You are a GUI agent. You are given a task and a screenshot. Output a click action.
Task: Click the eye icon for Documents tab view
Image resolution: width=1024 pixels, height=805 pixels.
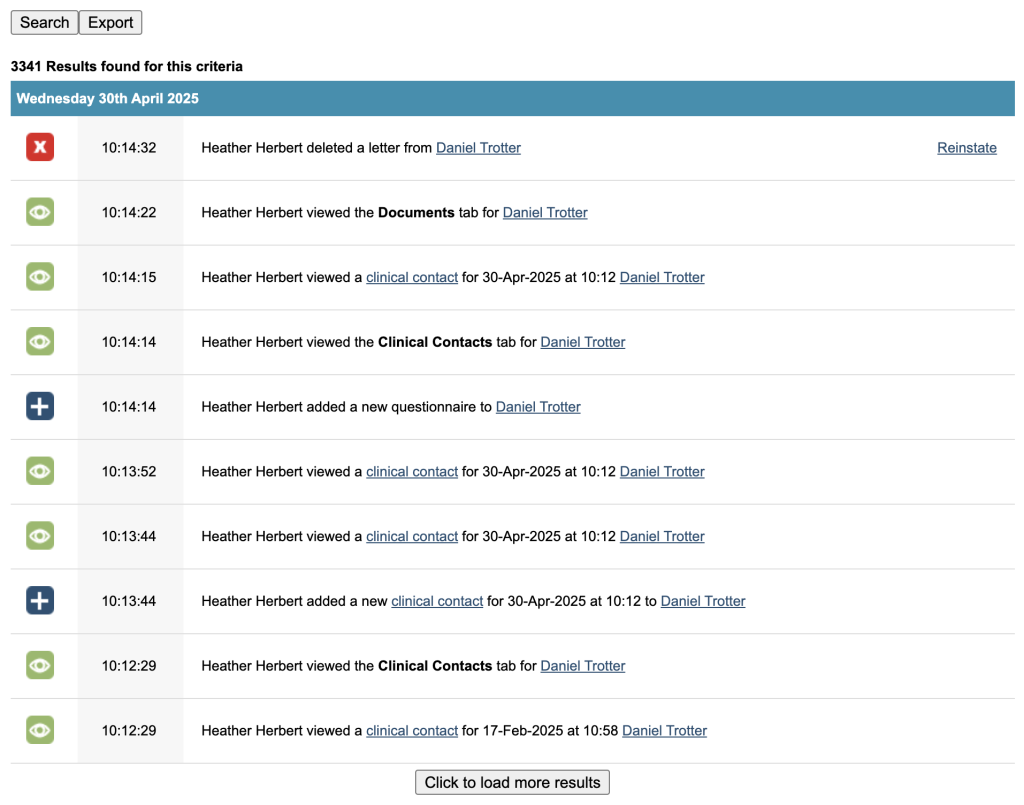point(40,212)
